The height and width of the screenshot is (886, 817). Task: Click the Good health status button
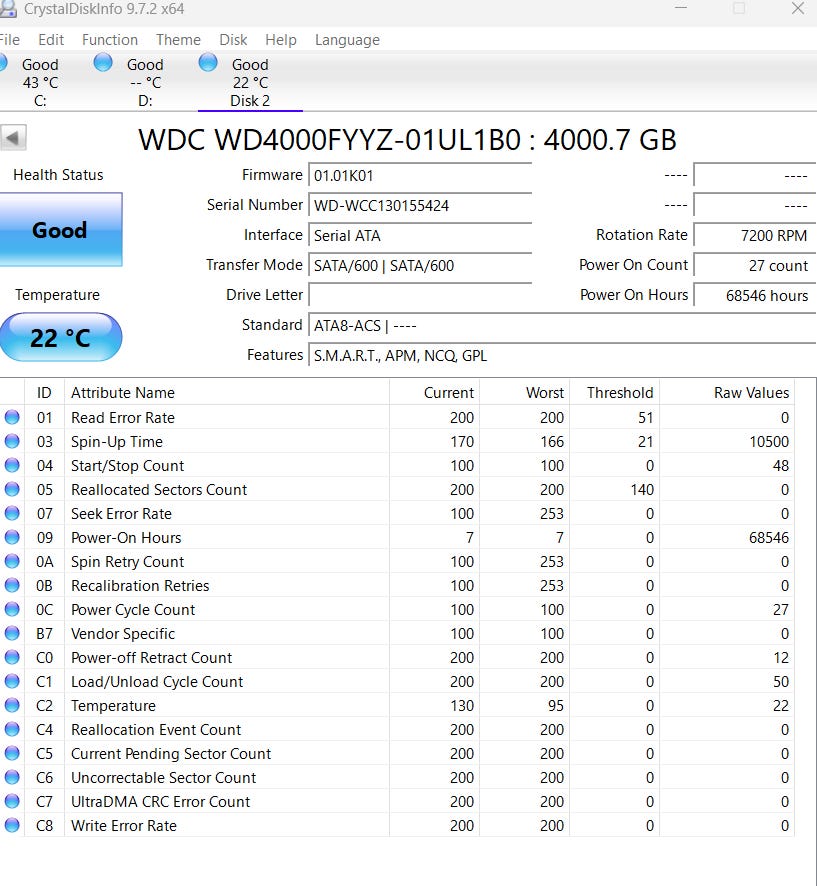pyautogui.click(x=60, y=230)
